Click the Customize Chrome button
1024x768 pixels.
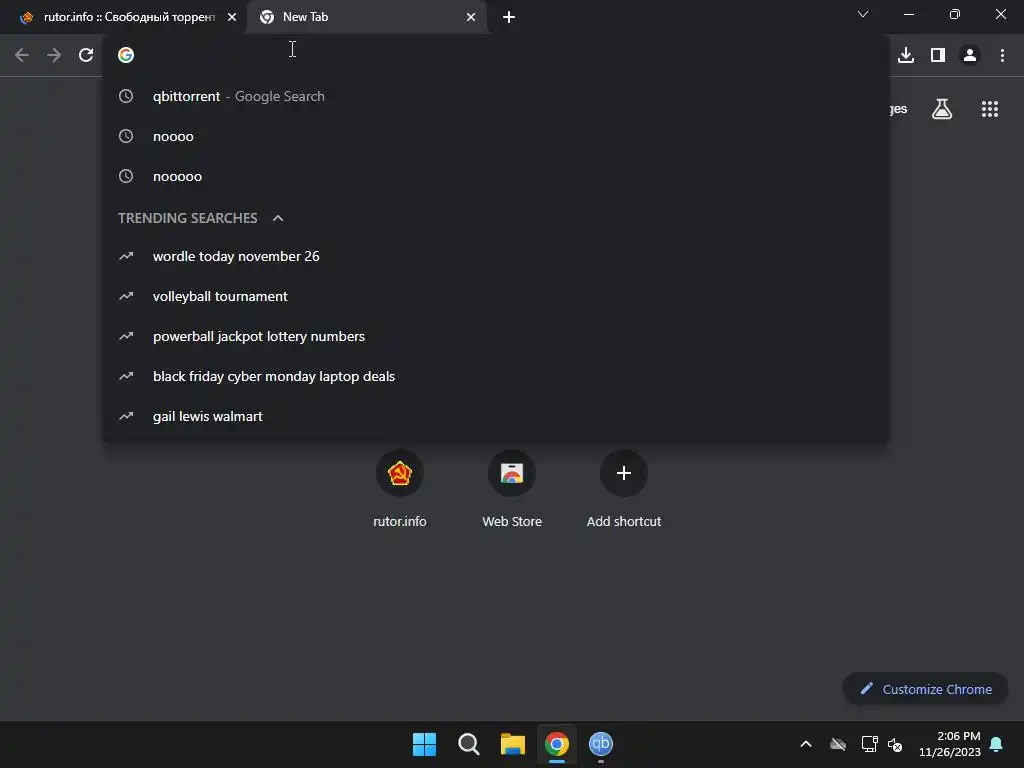(x=925, y=689)
